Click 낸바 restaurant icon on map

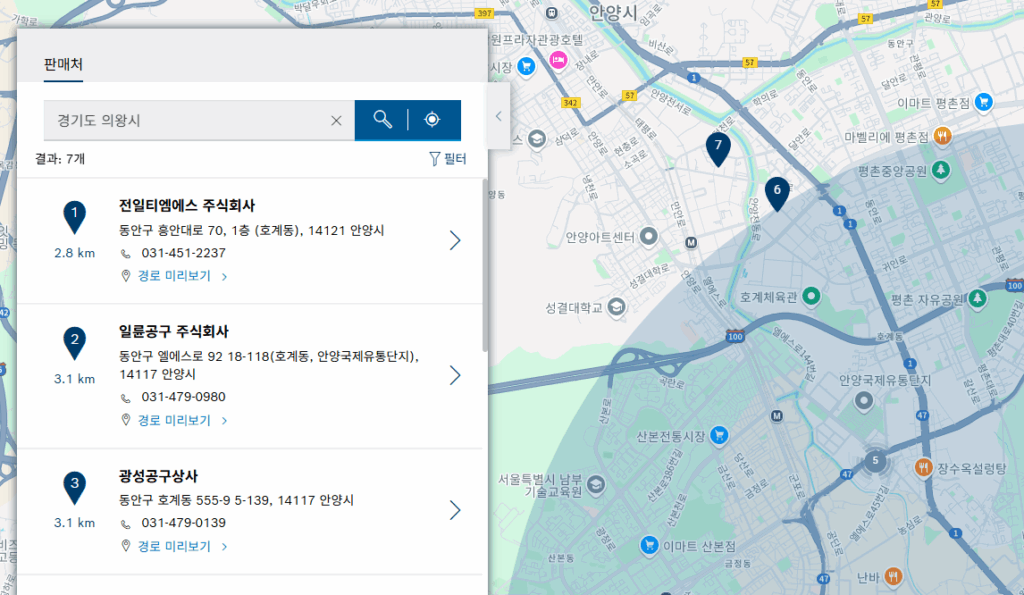[893, 576]
